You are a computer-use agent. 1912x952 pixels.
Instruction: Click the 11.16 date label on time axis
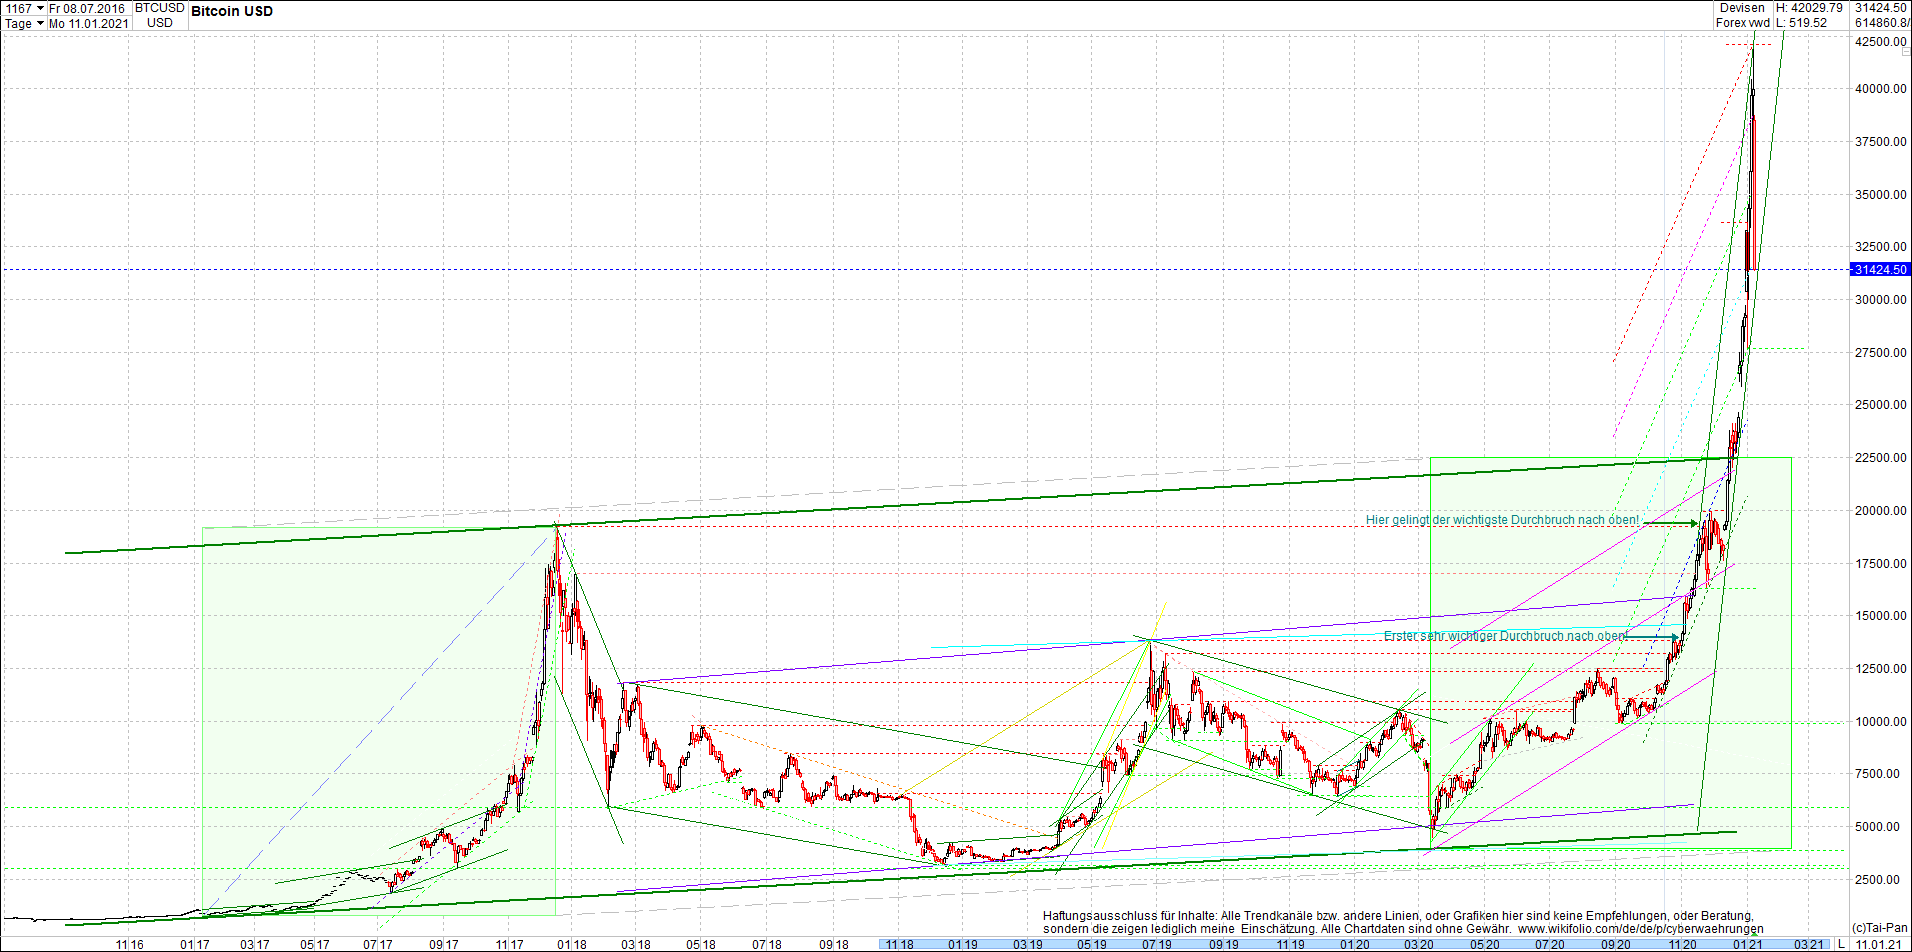point(129,944)
